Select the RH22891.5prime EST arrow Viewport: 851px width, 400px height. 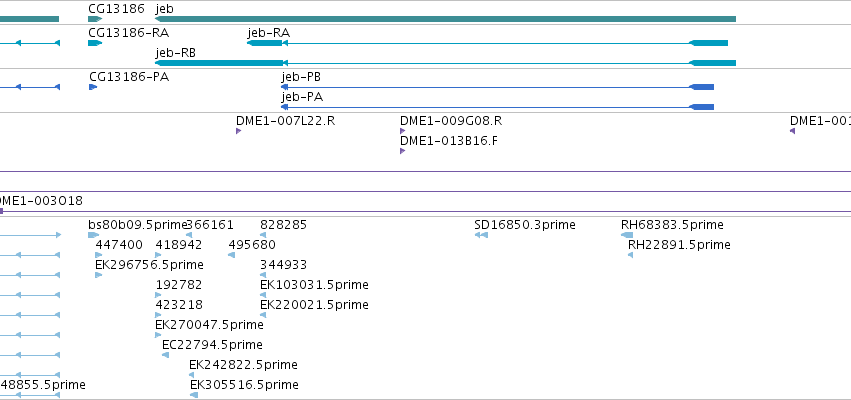click(x=631, y=255)
